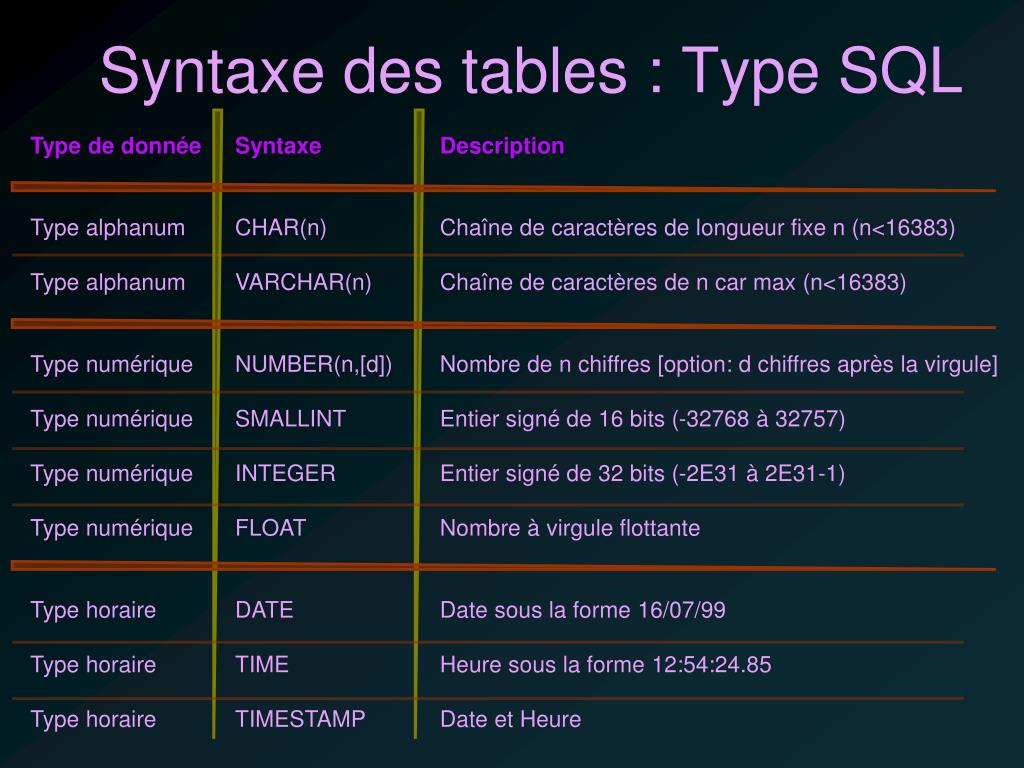This screenshot has height=768, width=1024.
Task: Select 'Type numérique' in the SMALLINT row
Action: coord(112,420)
